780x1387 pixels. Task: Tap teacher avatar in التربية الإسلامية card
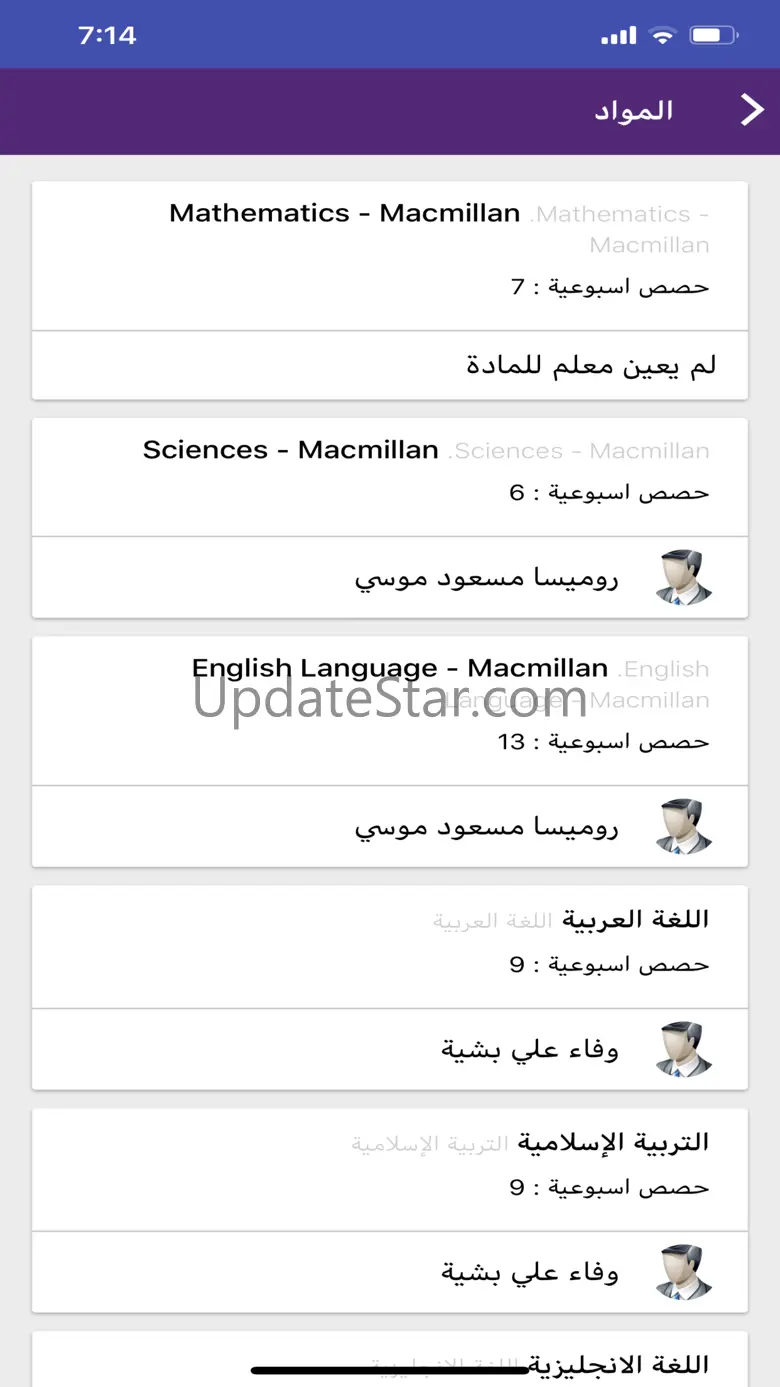[683, 1273]
